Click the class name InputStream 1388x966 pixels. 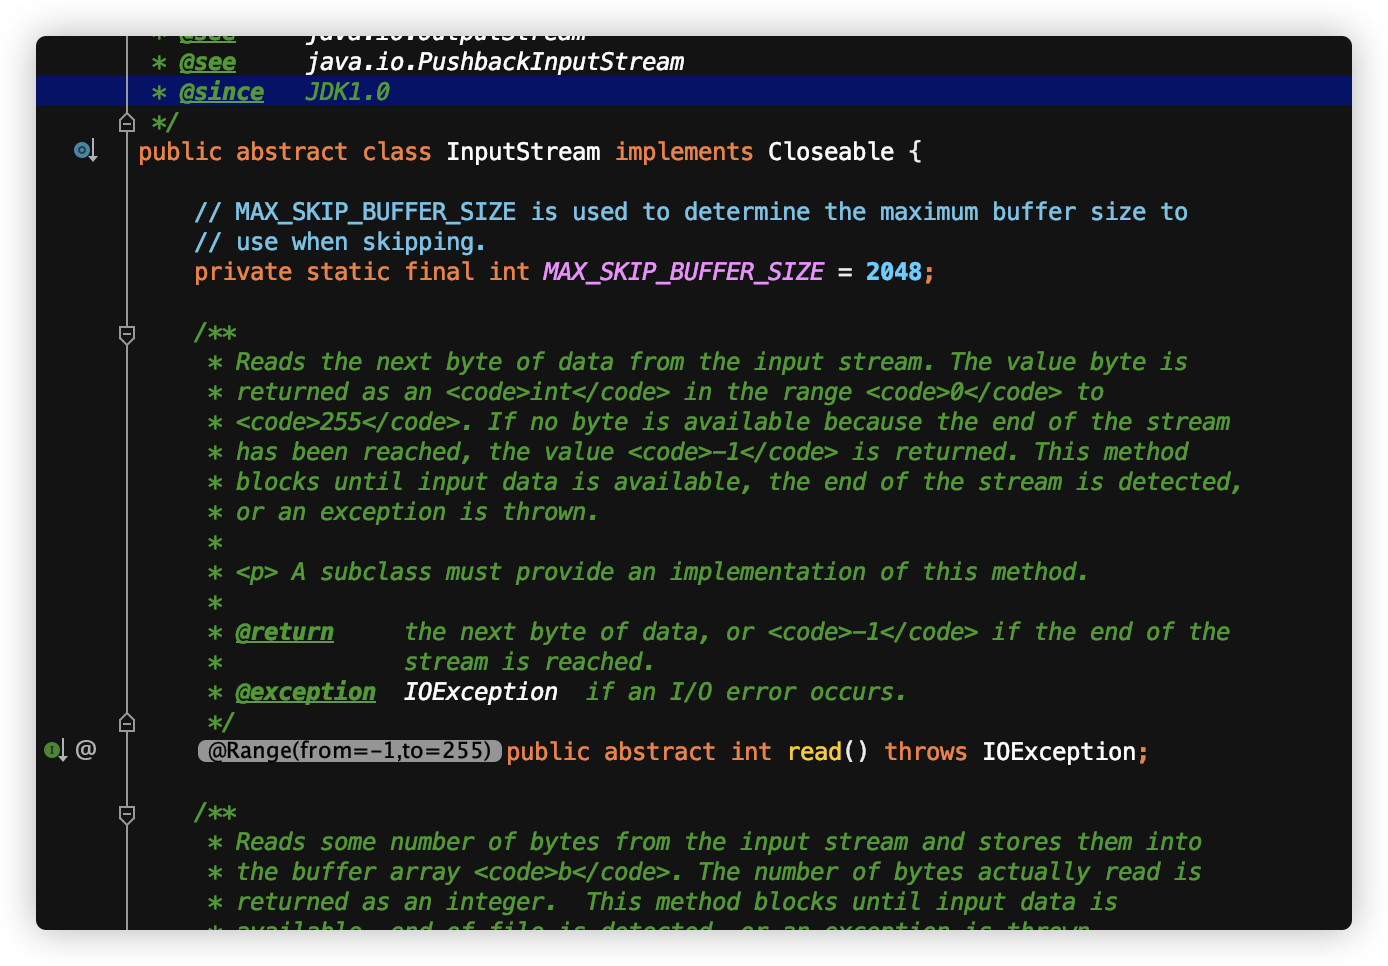pyautogui.click(x=523, y=152)
